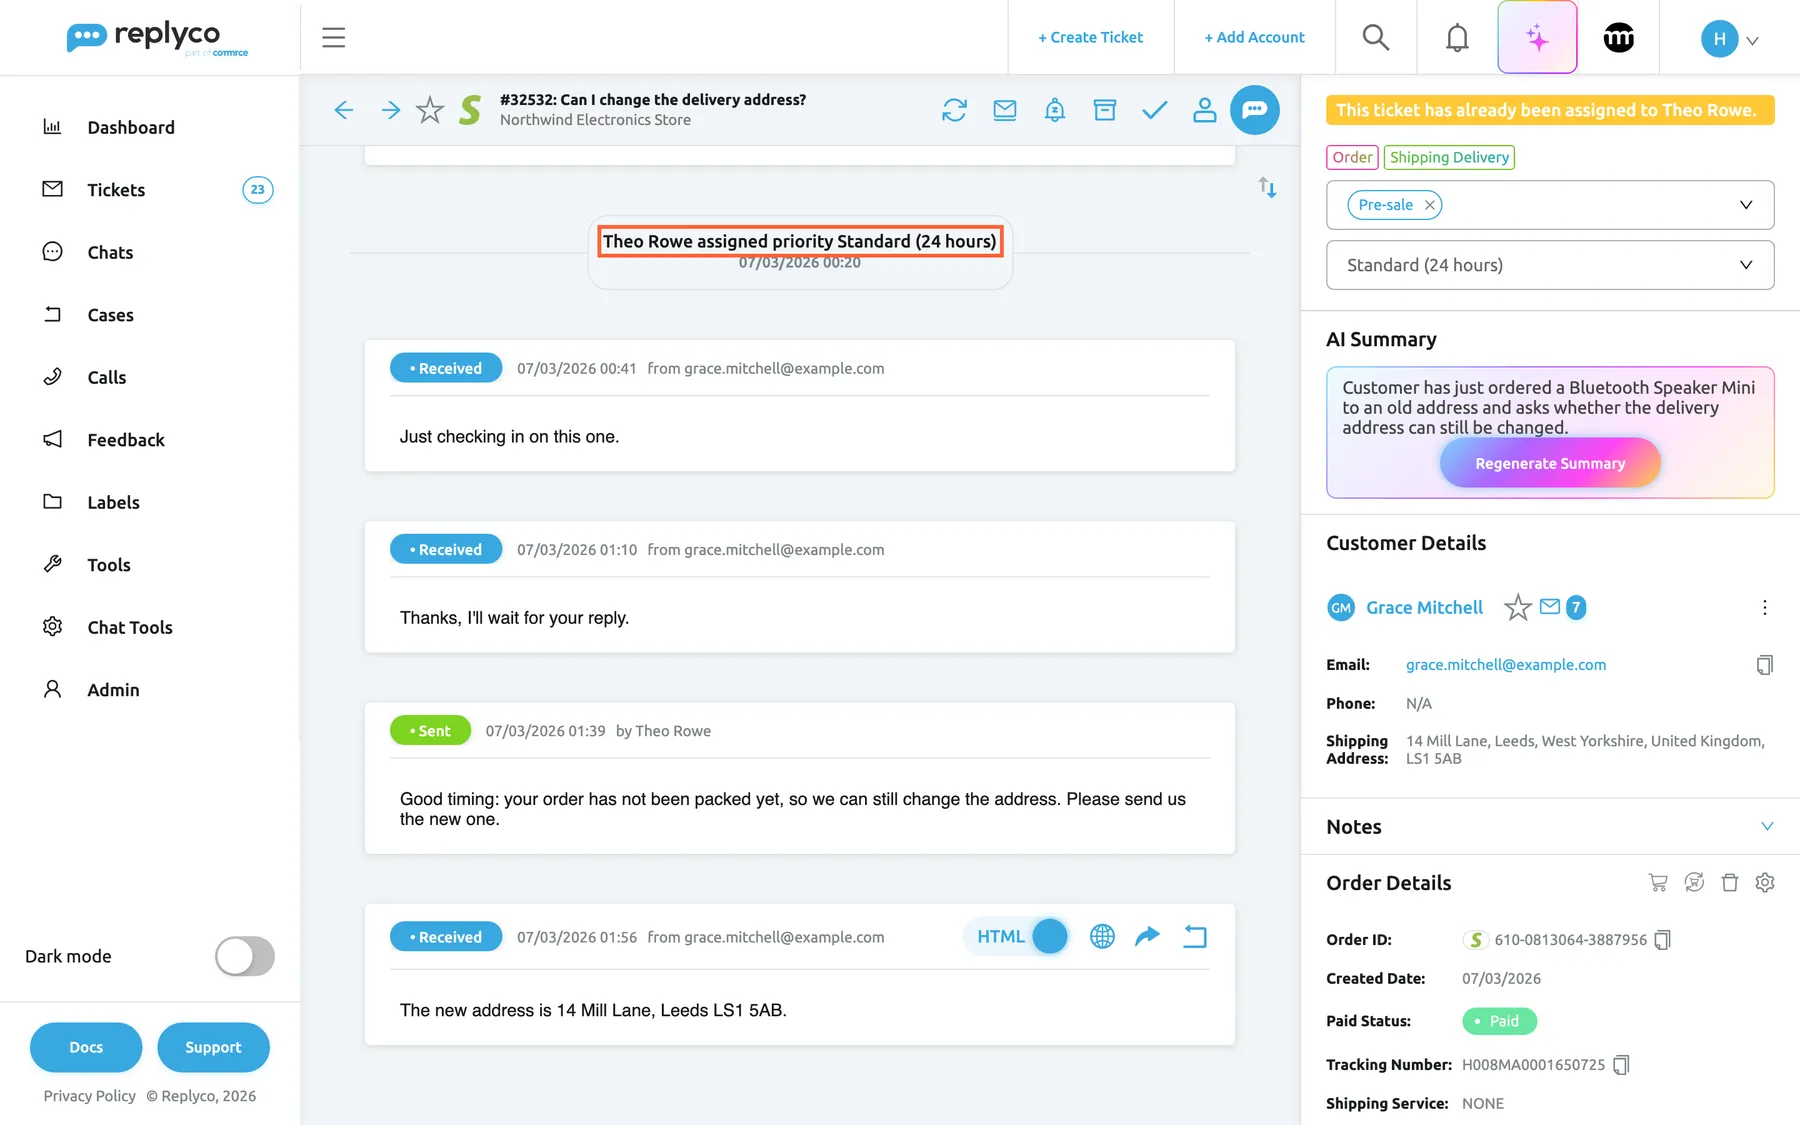This screenshot has height=1125, width=1800.
Task: Open customer options three-dot menu
Action: click(1765, 608)
